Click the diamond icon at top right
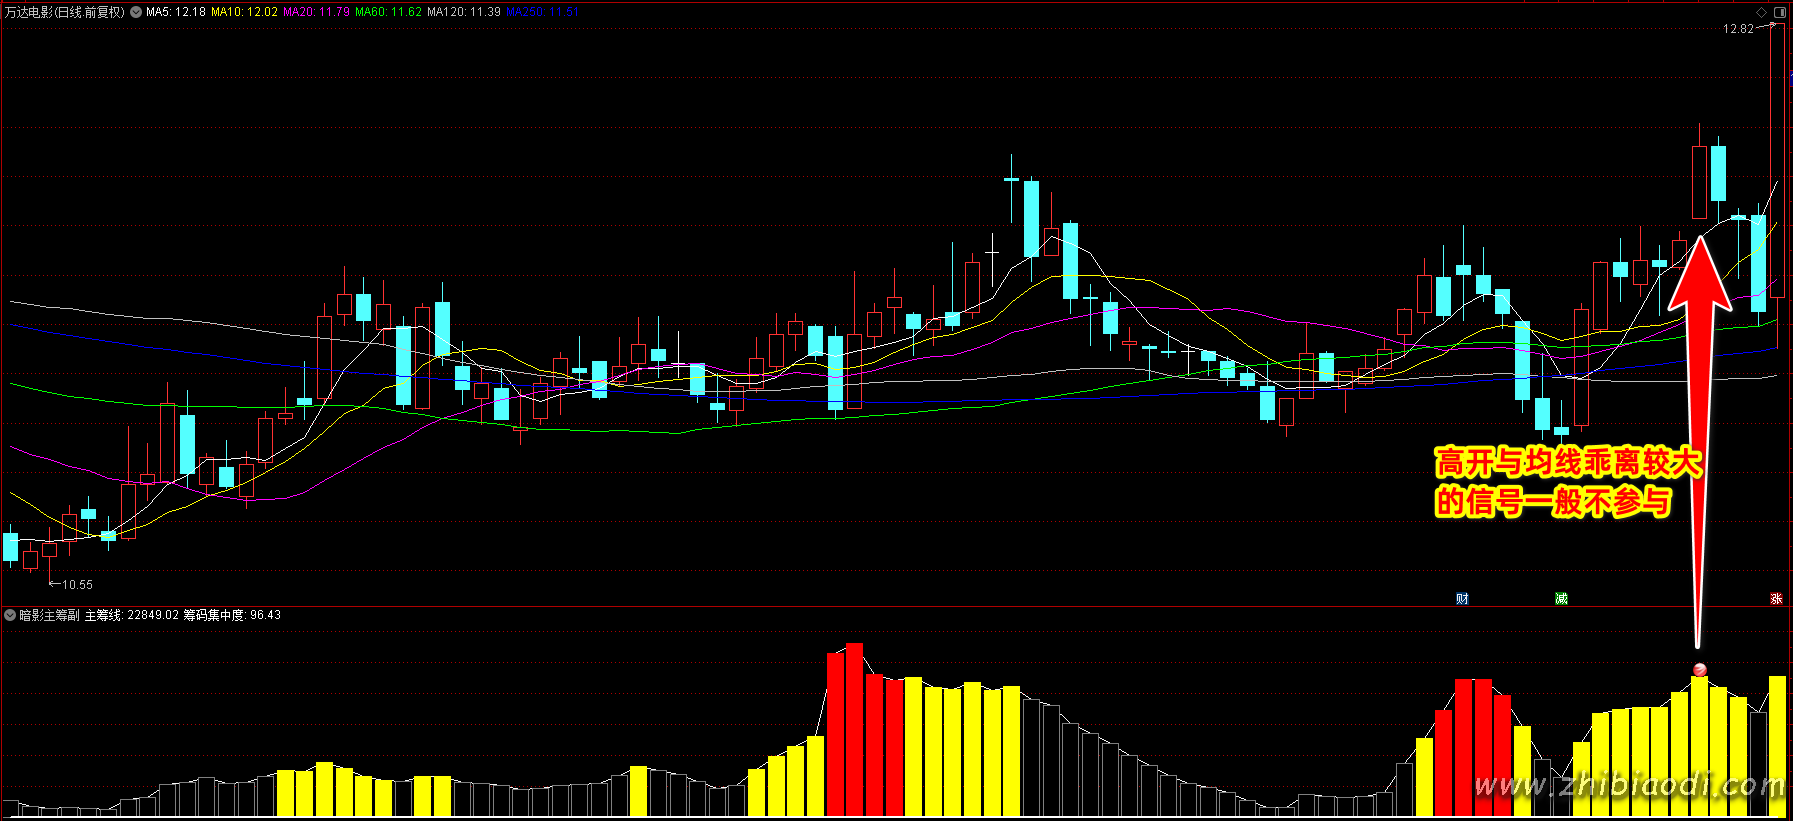This screenshot has height=821, width=1793. coord(1761,12)
